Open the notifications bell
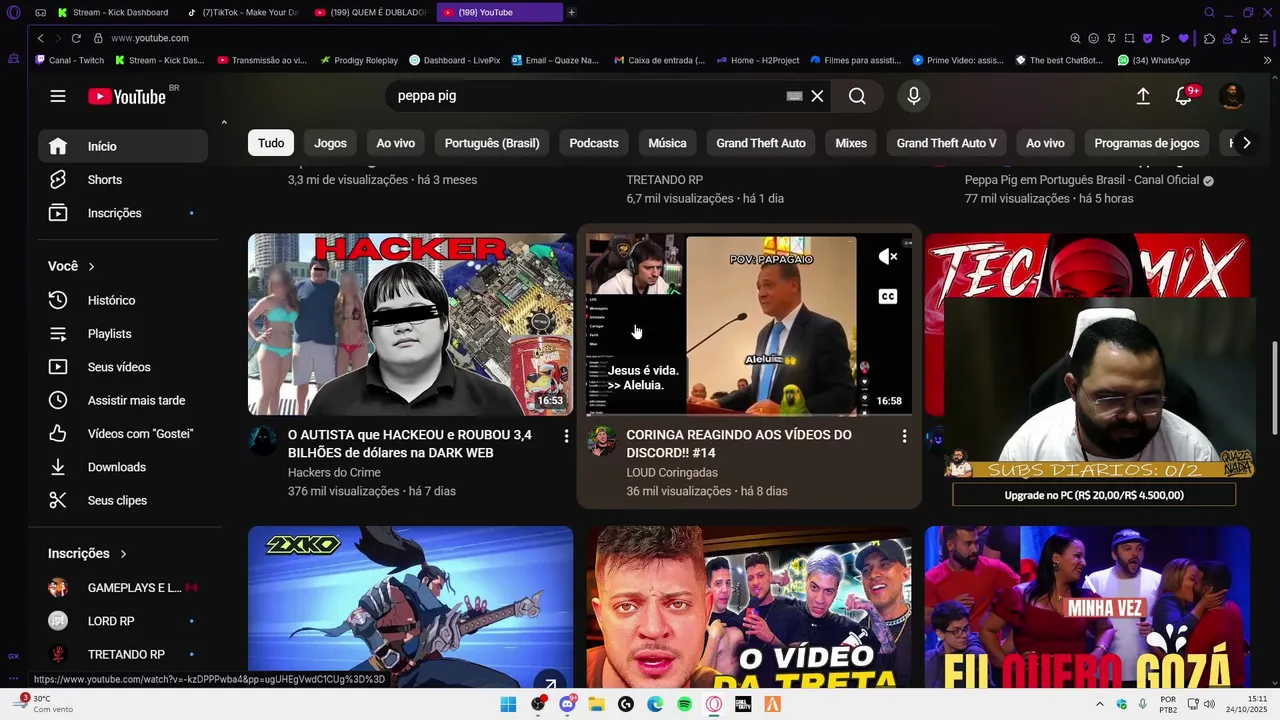This screenshot has height=720, width=1280. pyautogui.click(x=1185, y=96)
